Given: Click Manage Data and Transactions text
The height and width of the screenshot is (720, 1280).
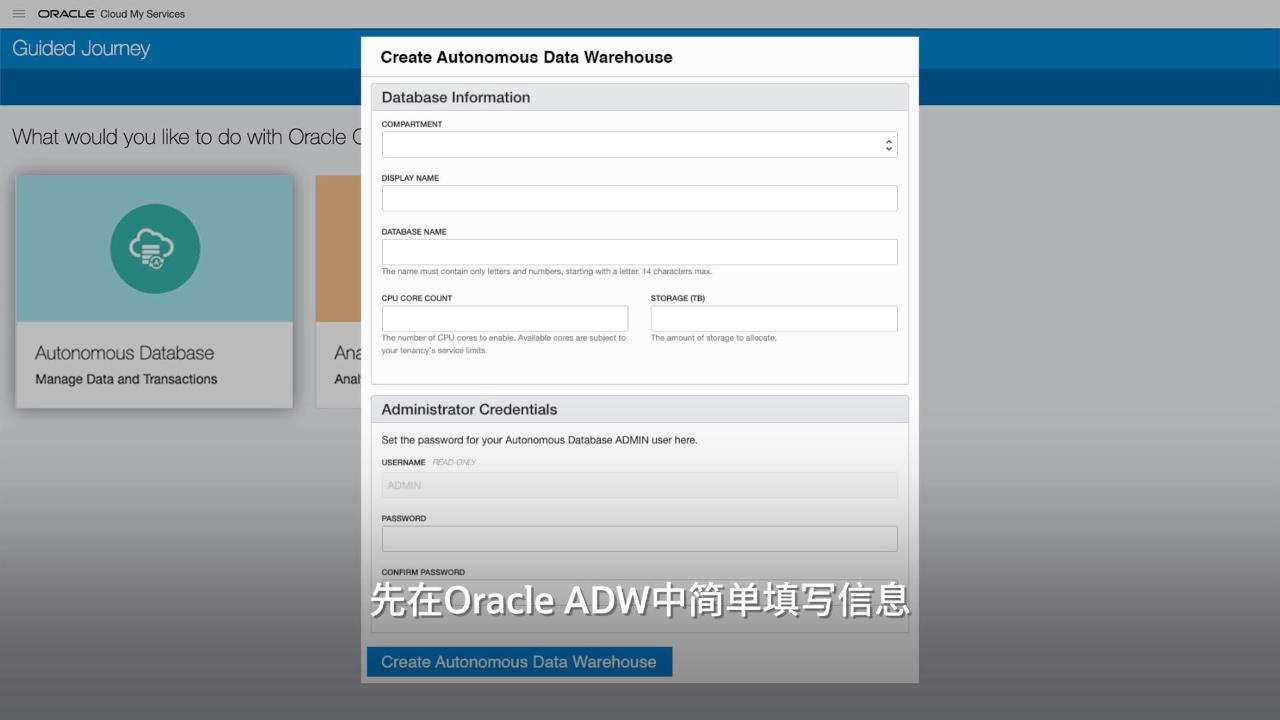Looking at the screenshot, I should click(x=126, y=379).
